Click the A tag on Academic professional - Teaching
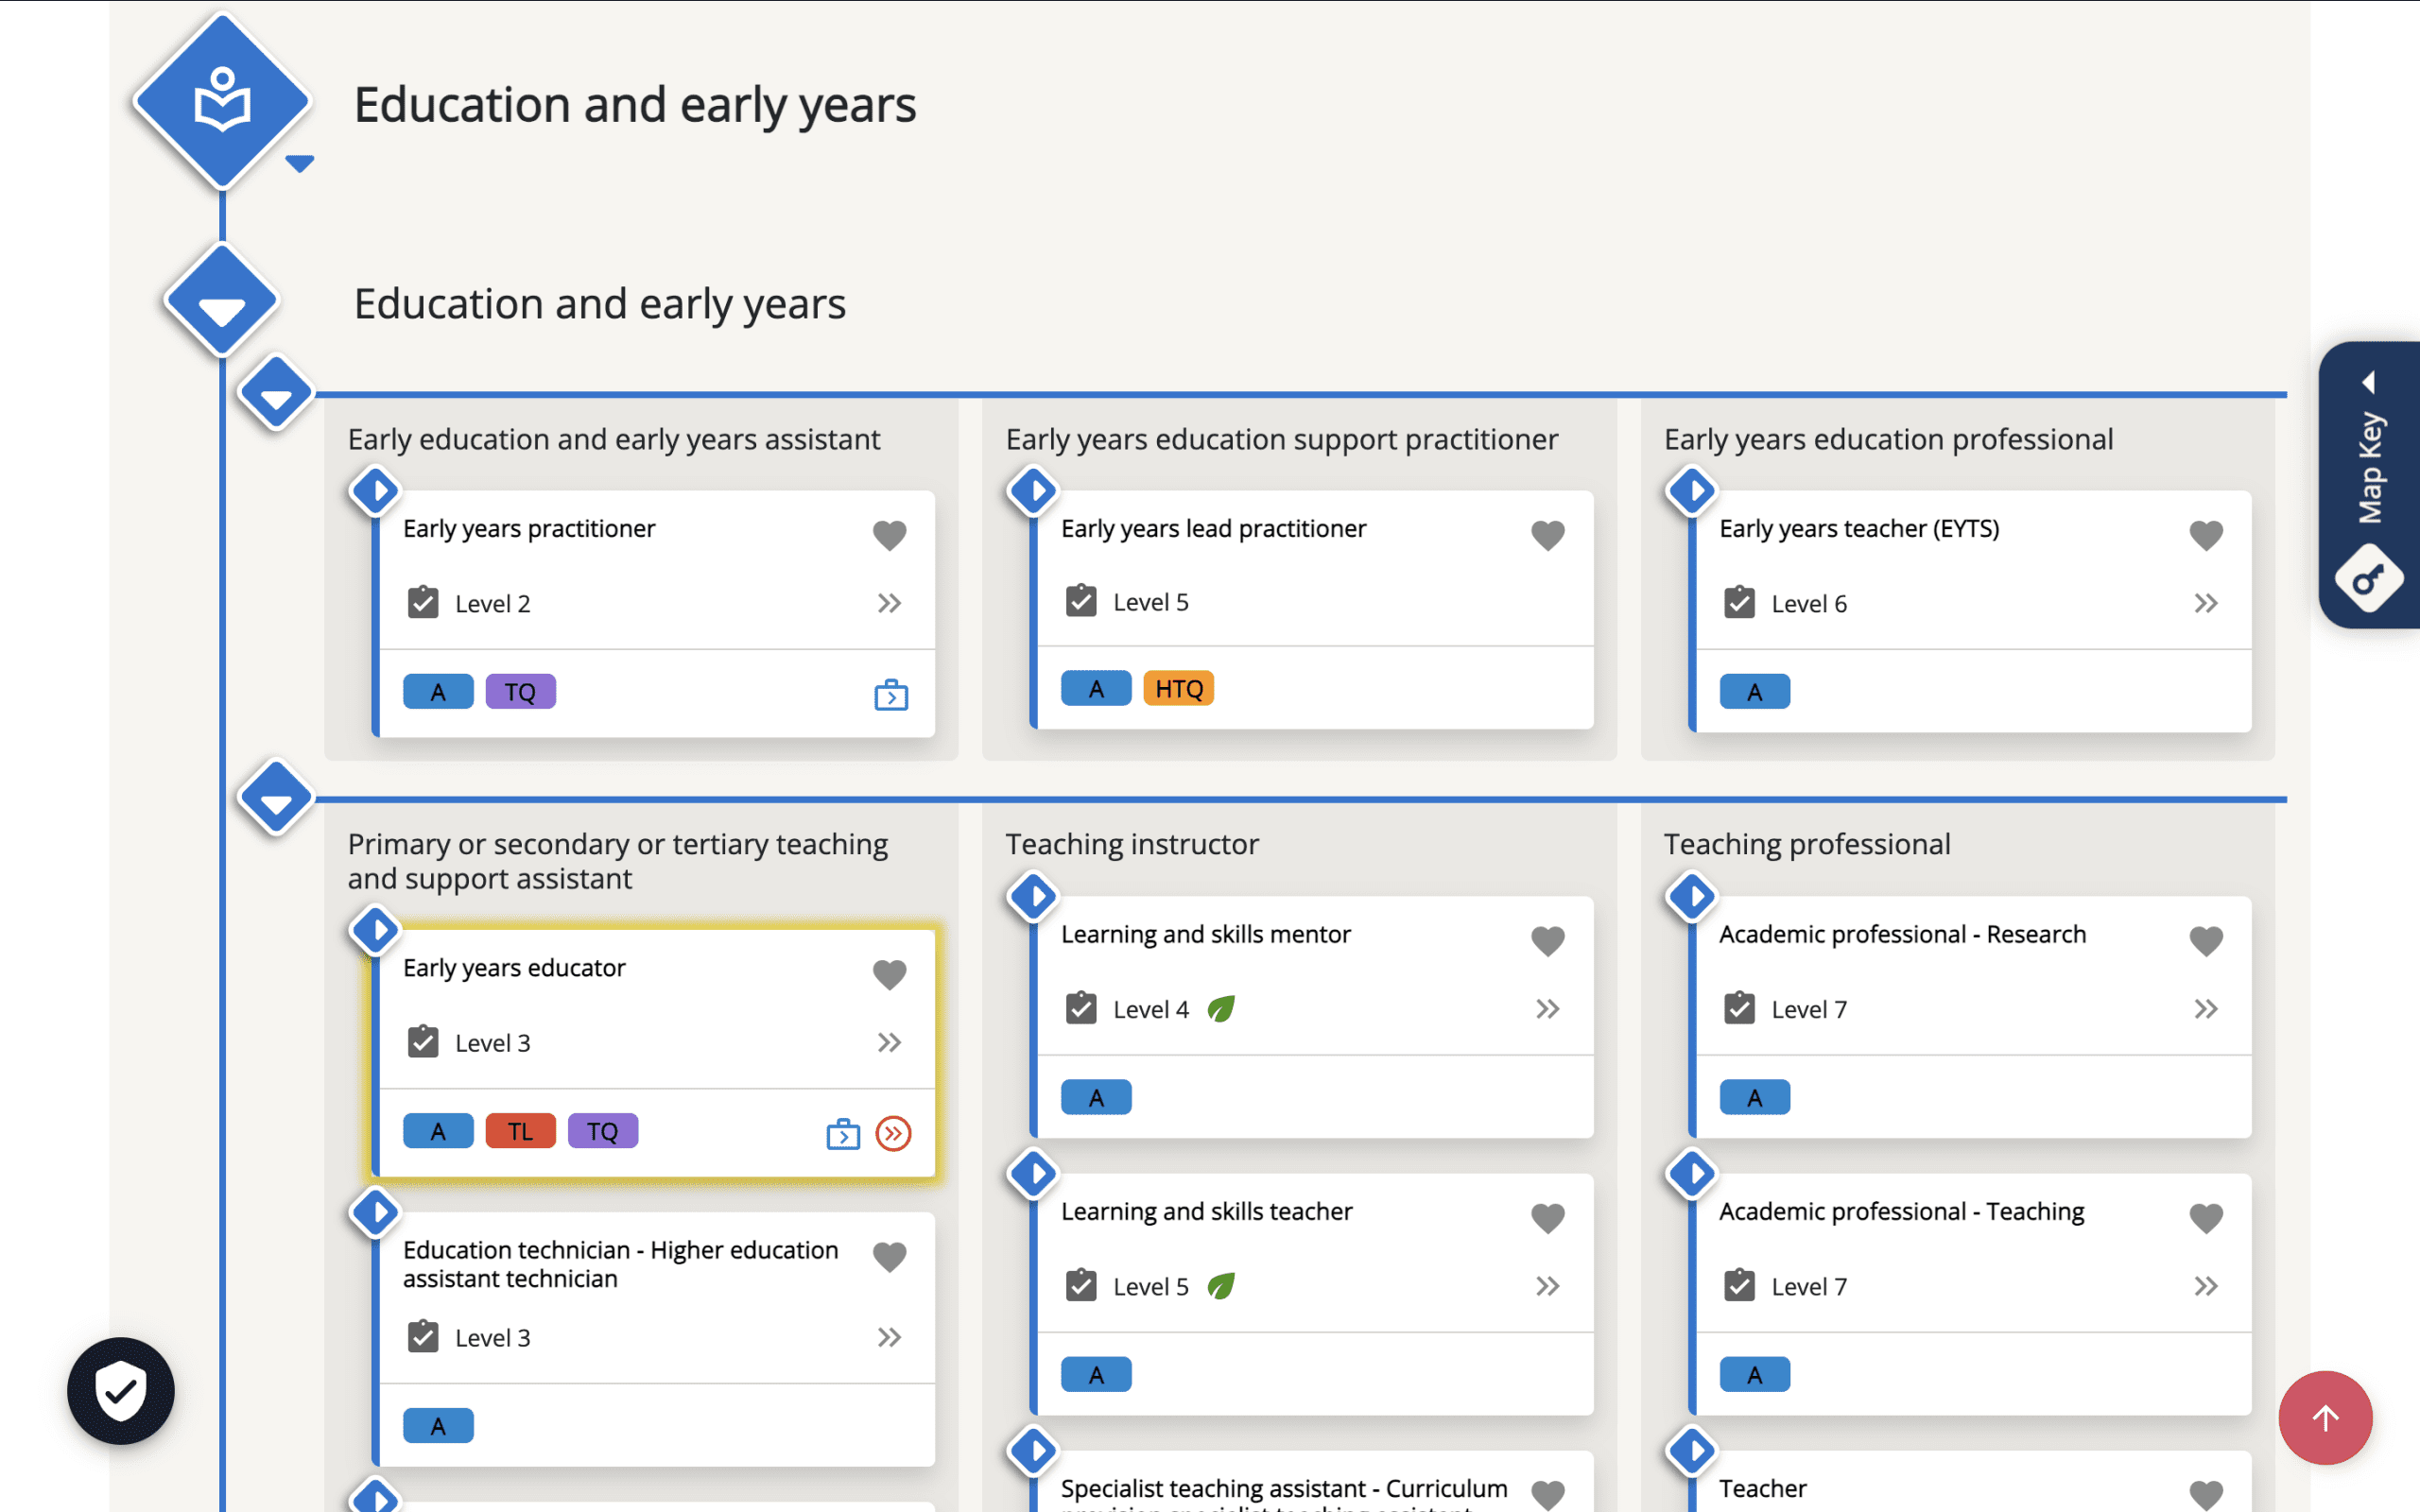Screen dimensions: 2420x1512 1754,1374
